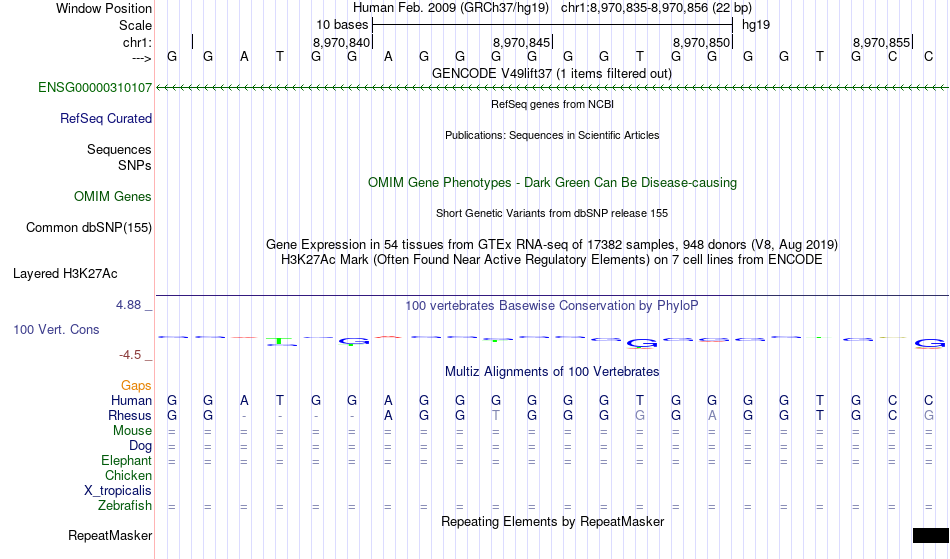Click Short Genetic Variants from dbSNP title

click(x=552, y=213)
